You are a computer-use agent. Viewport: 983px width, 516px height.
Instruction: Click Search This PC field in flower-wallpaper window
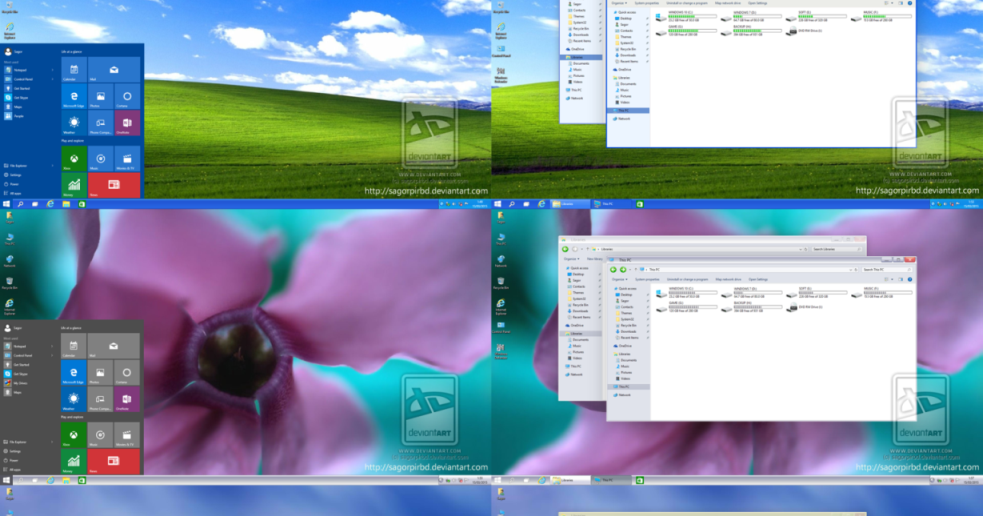[x=885, y=270]
